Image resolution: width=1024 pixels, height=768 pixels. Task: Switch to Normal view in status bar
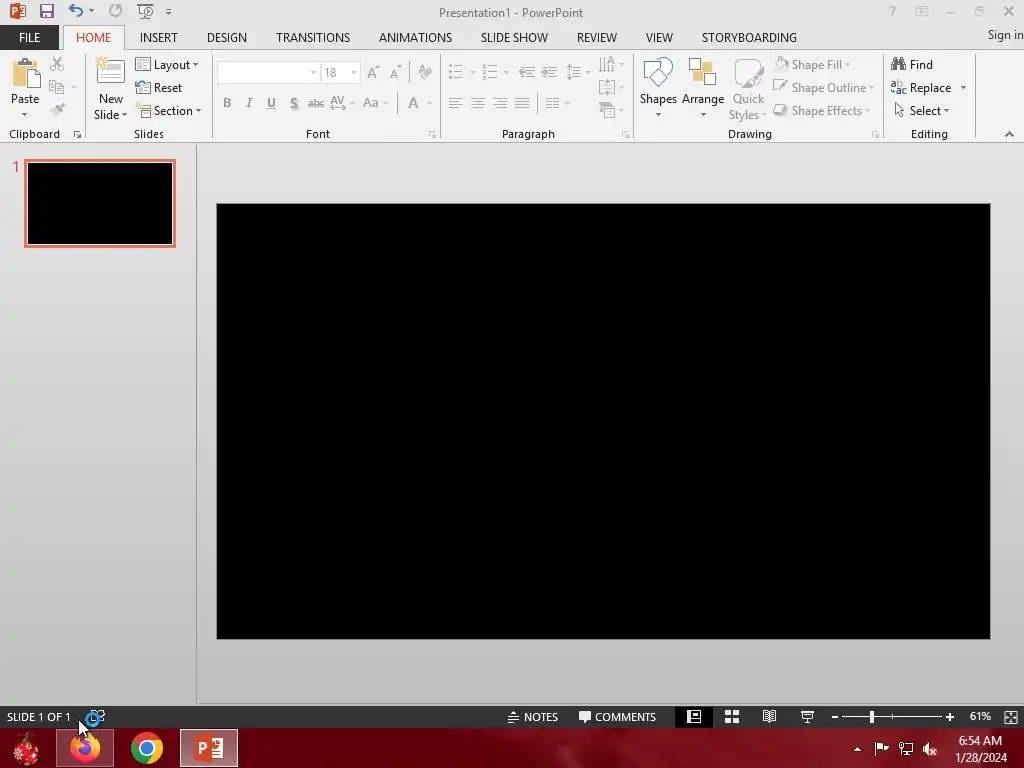694,717
